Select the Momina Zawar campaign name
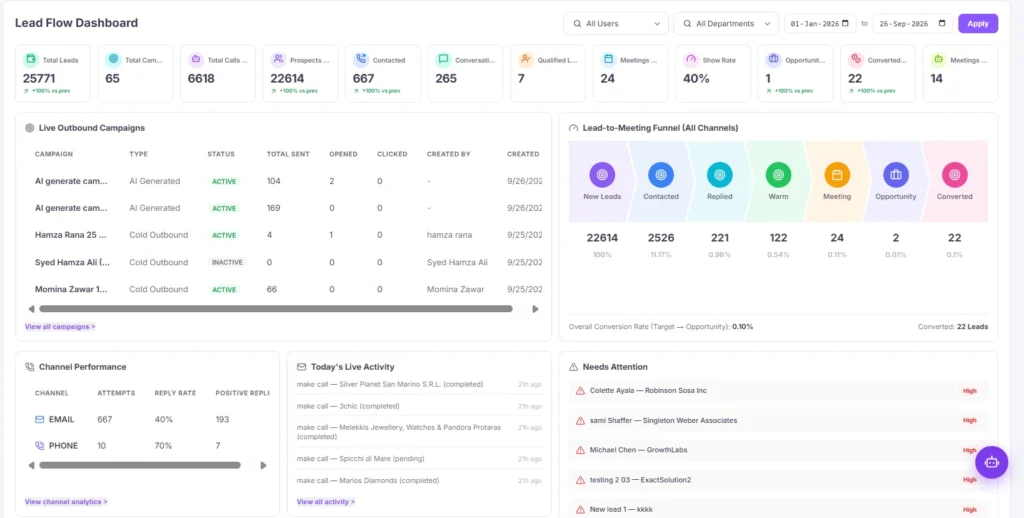The height and width of the screenshot is (518, 1024). click(x=71, y=289)
